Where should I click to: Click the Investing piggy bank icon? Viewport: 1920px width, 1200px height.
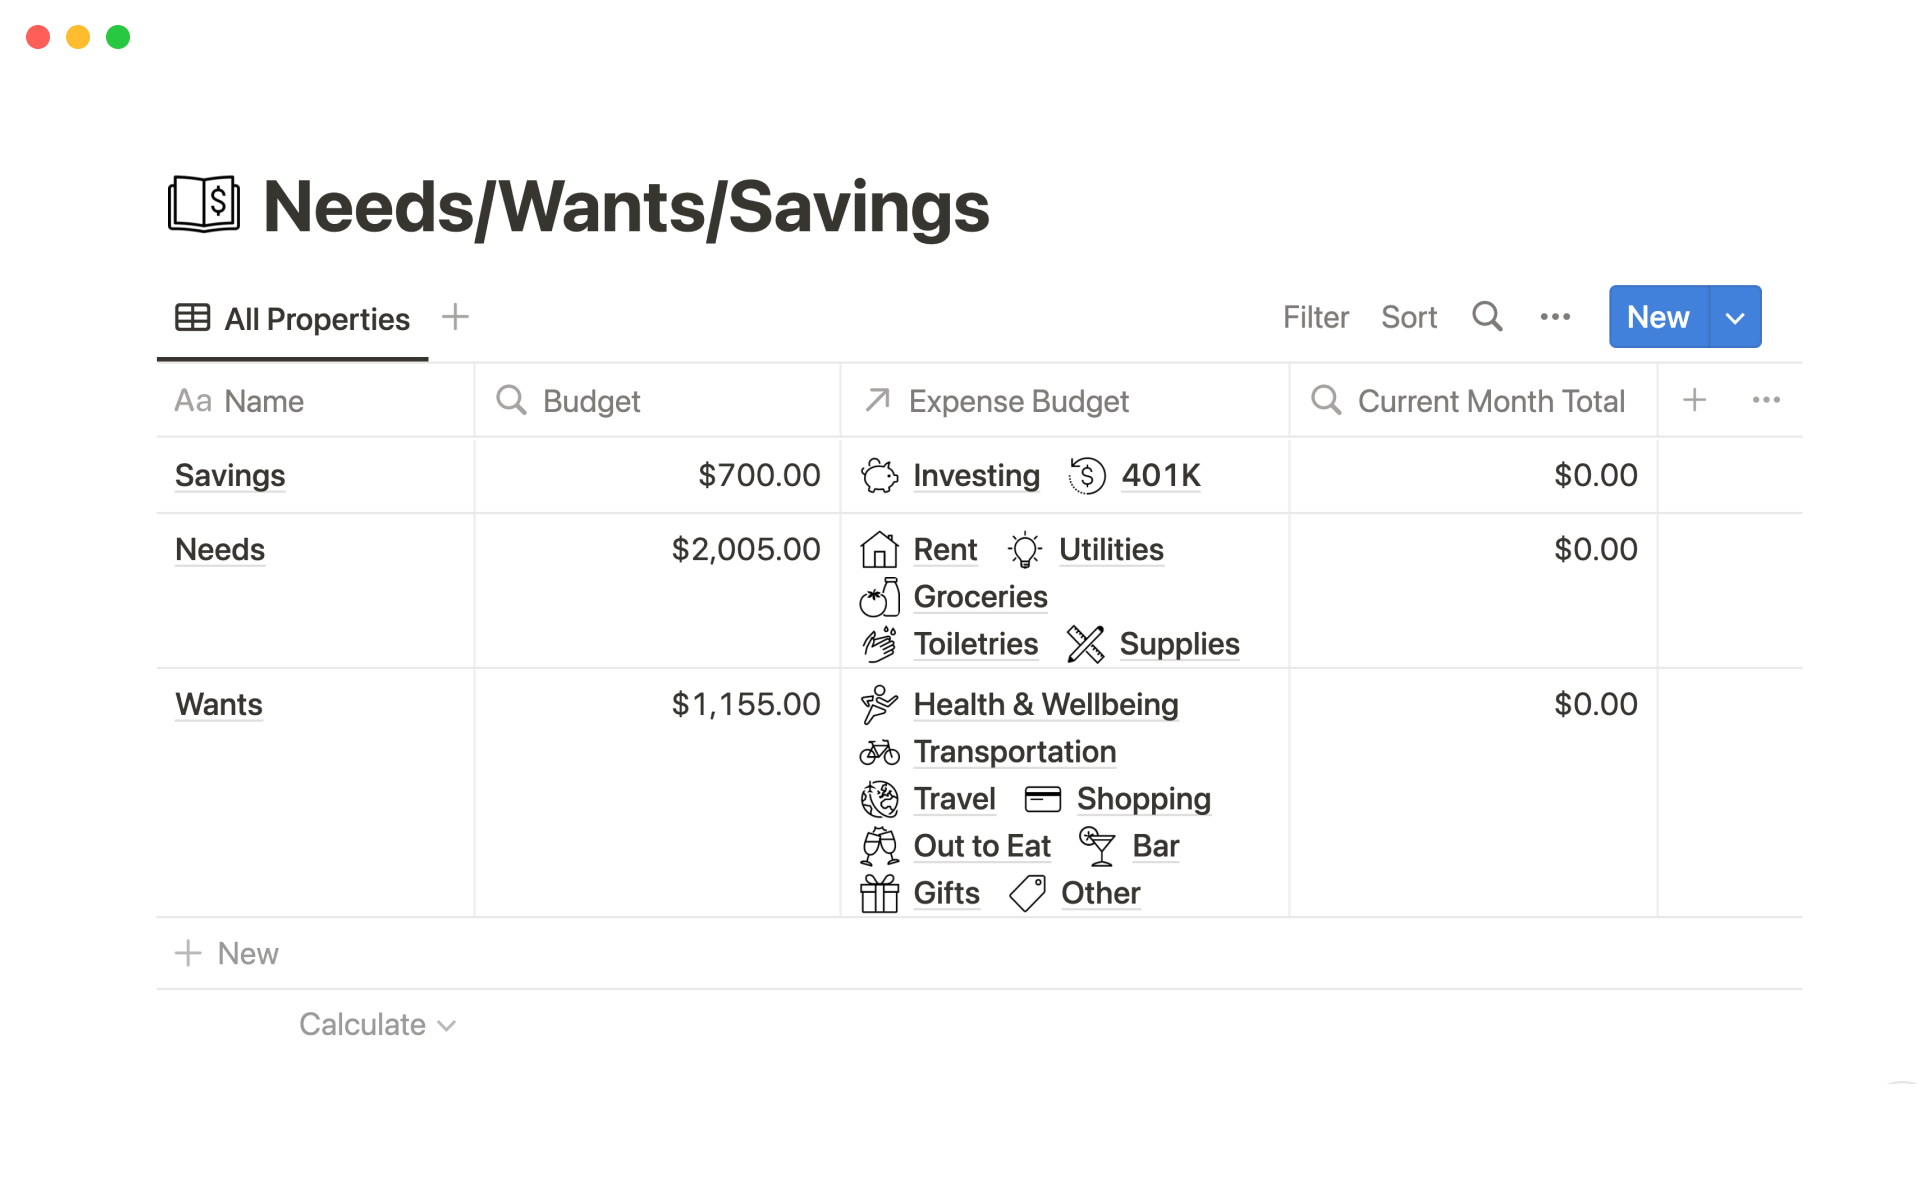[879, 476]
